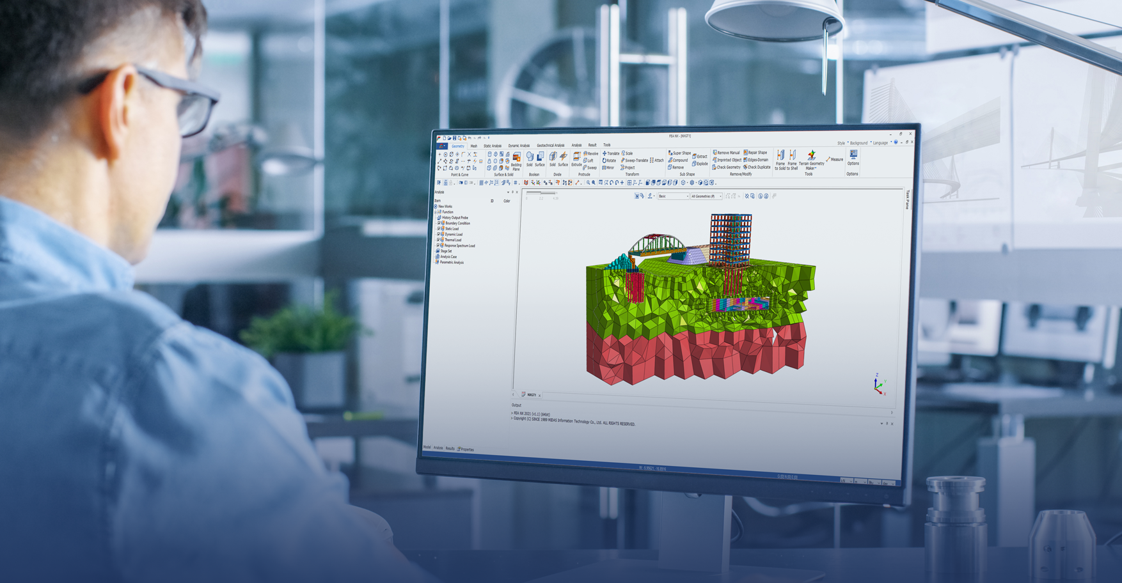Viewport: 1122px width, 583px height.
Task: Open the Geotechnical Analysis tab
Action: pyautogui.click(x=550, y=146)
